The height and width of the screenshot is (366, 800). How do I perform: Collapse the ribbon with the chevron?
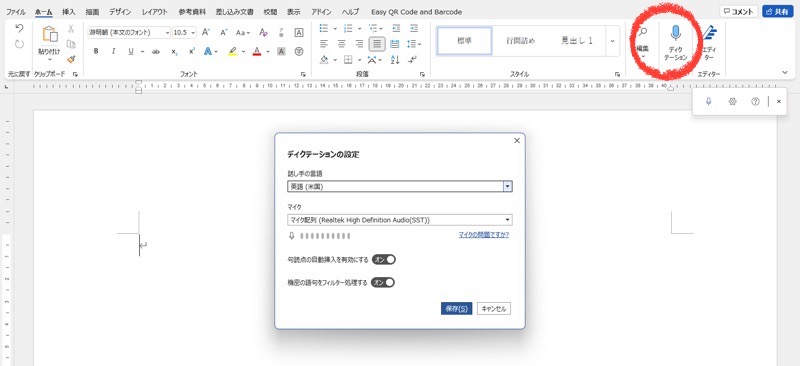point(785,72)
